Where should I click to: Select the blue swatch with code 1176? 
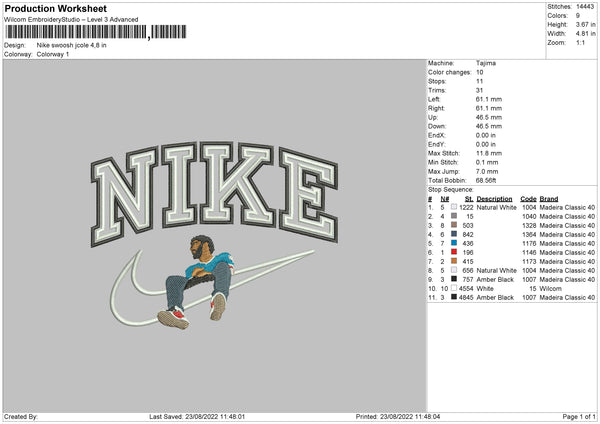pyautogui.click(x=454, y=243)
